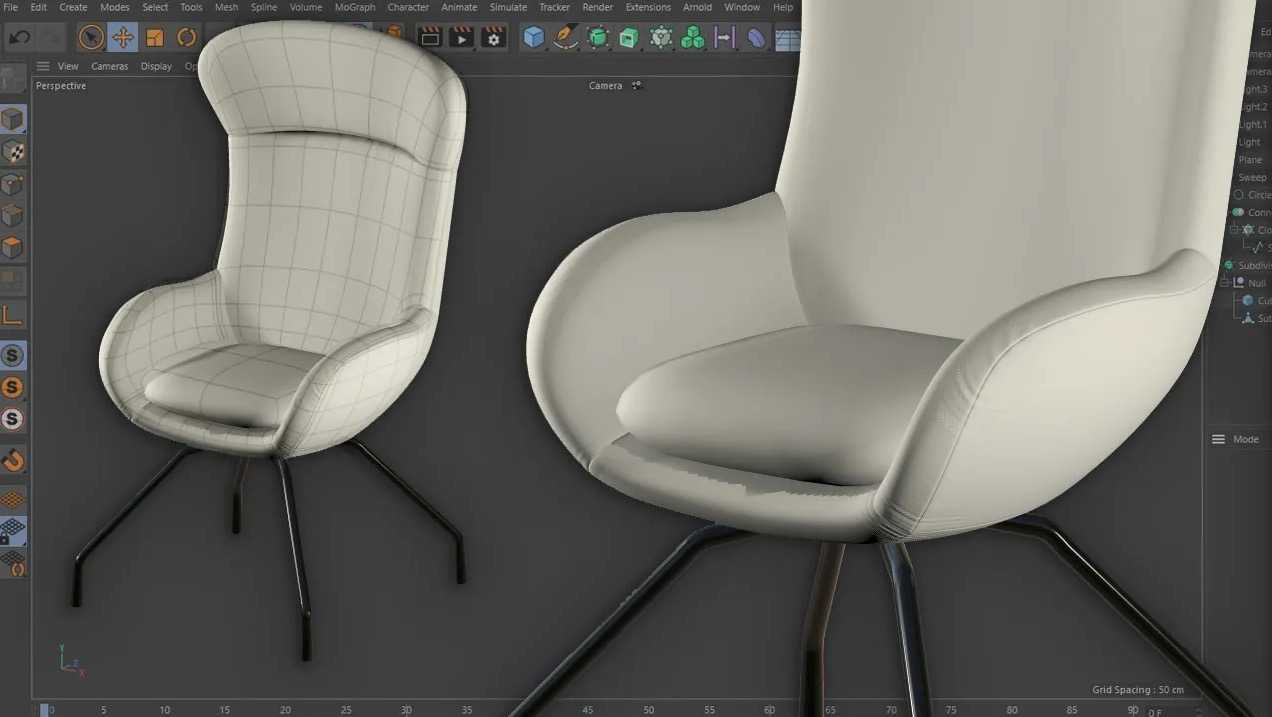
Task: Click the Undo arrow icon
Action: pos(18,37)
